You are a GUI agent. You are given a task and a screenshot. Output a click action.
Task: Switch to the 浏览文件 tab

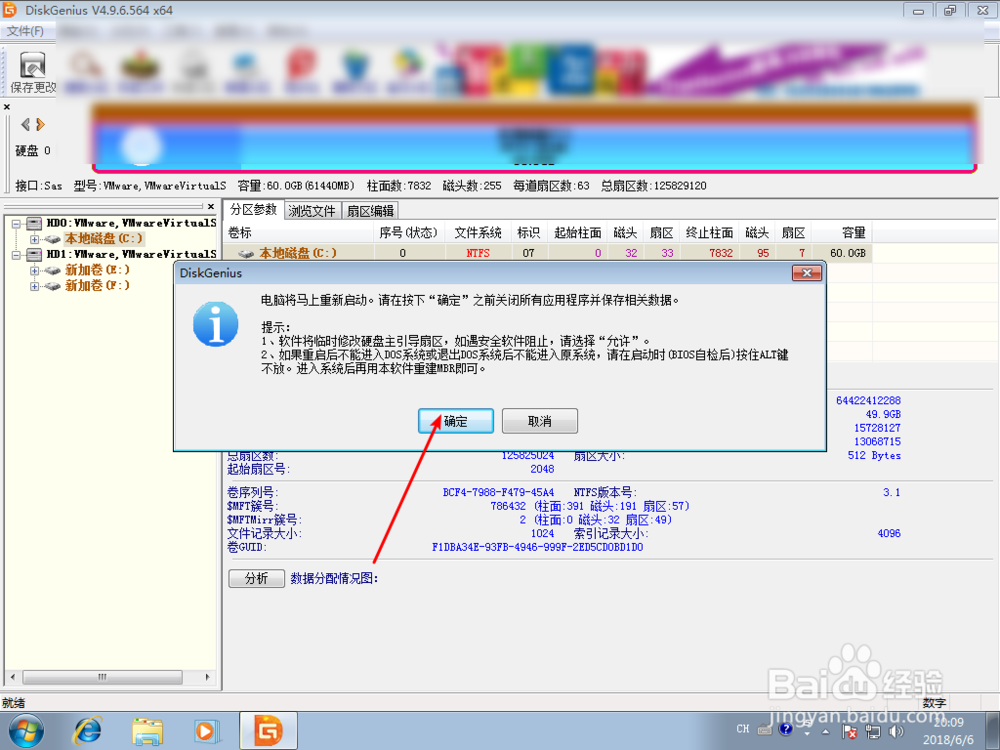312,211
